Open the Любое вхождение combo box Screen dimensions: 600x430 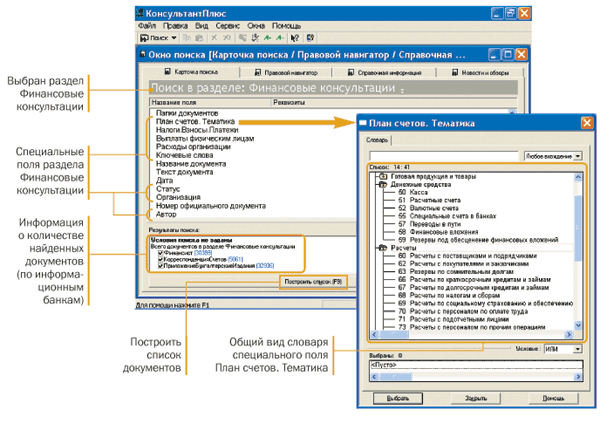coord(553,156)
